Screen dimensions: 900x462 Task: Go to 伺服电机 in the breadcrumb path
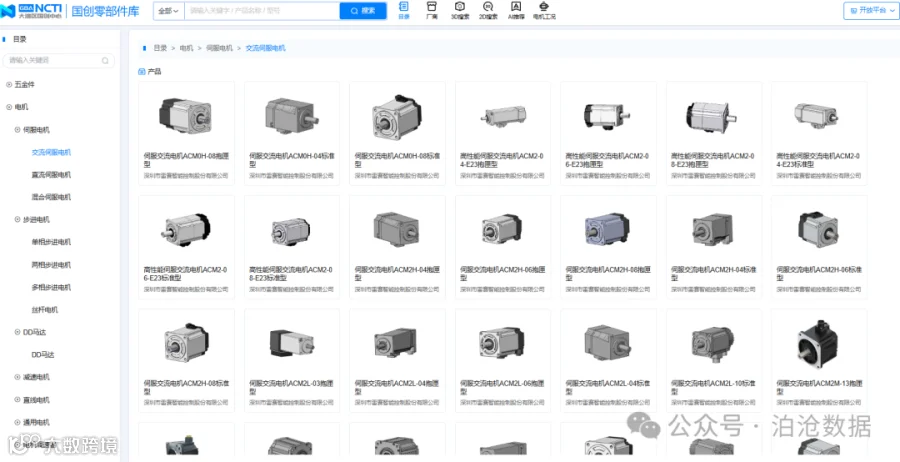pyautogui.click(x=219, y=48)
